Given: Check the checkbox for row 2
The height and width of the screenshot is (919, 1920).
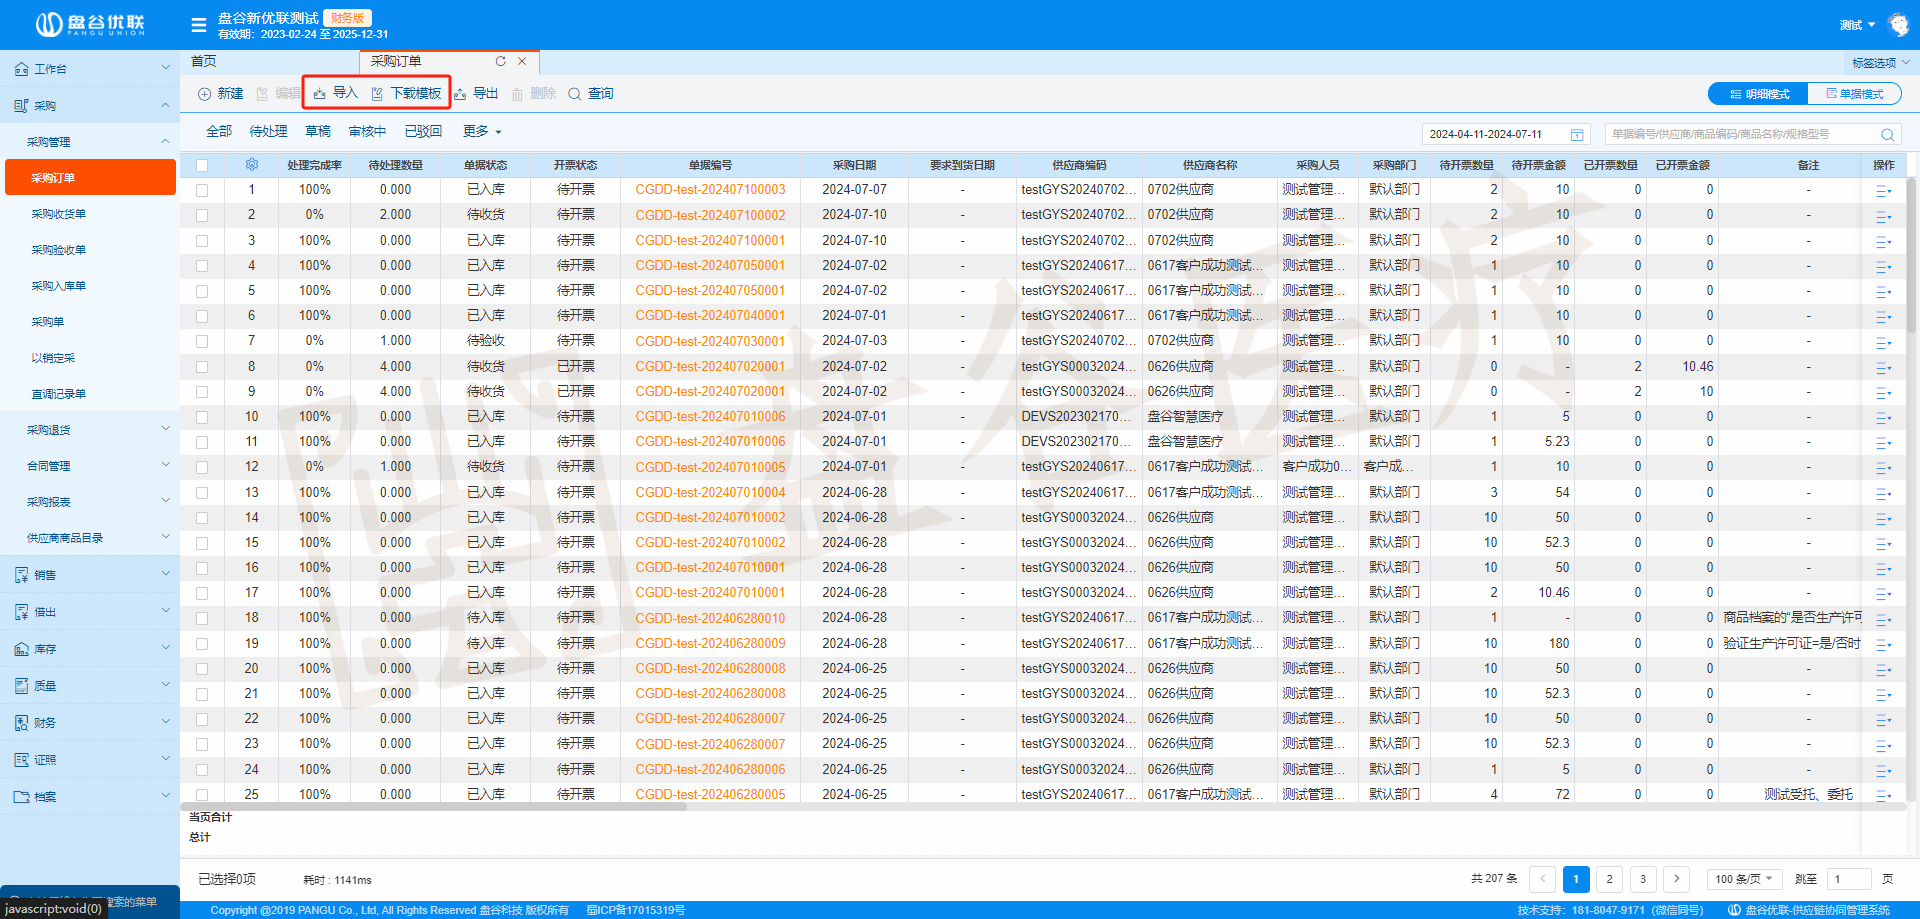Looking at the screenshot, I should [x=202, y=215].
